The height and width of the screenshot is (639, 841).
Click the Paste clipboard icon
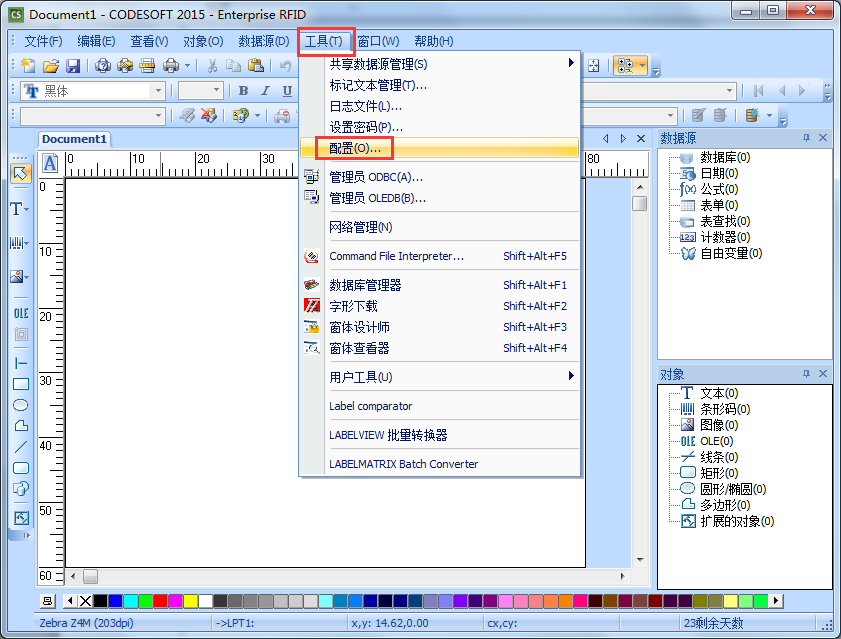coord(256,66)
